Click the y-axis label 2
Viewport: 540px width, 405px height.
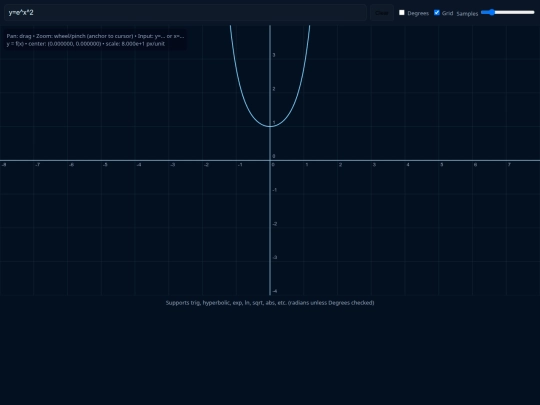point(274,89)
